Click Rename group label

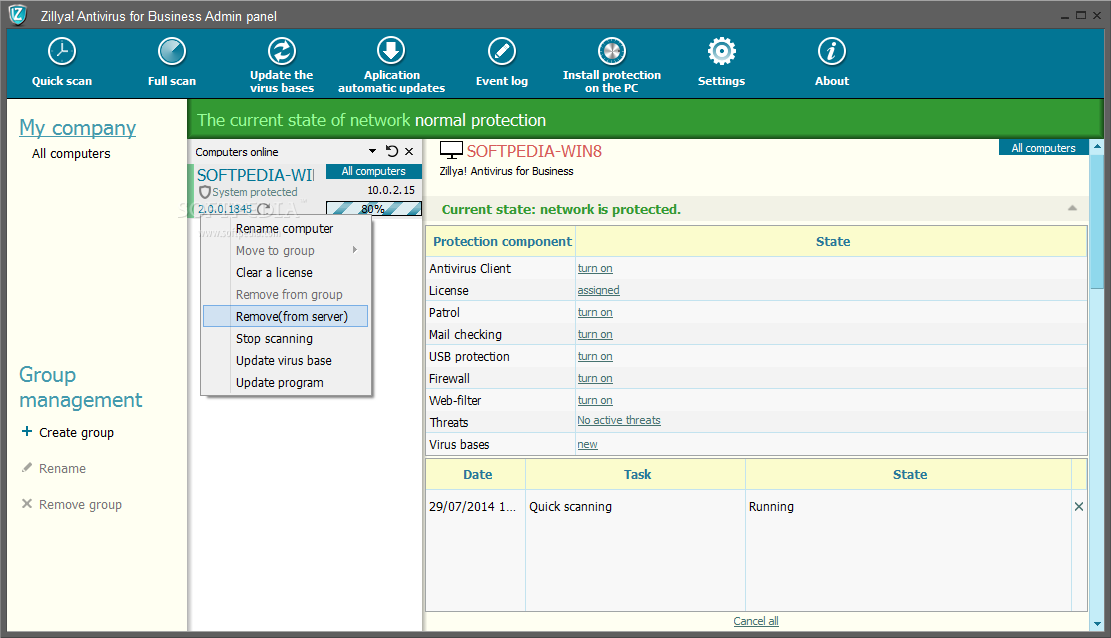click(x=62, y=469)
